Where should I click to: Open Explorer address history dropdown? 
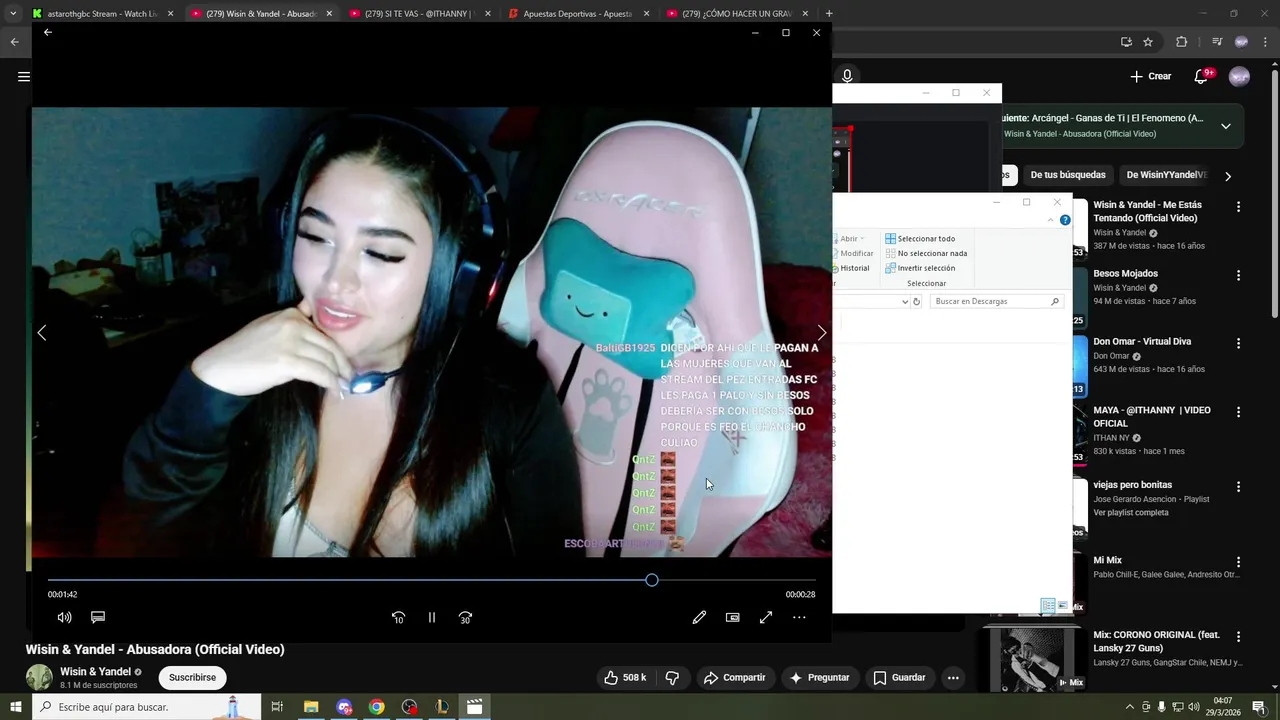tap(904, 301)
